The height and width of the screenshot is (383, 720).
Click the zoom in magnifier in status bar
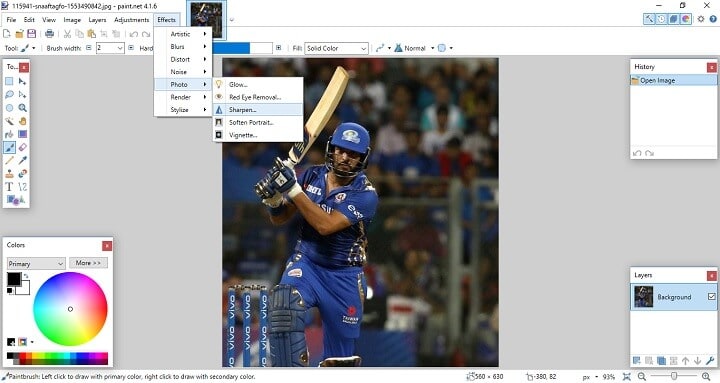tap(706, 377)
